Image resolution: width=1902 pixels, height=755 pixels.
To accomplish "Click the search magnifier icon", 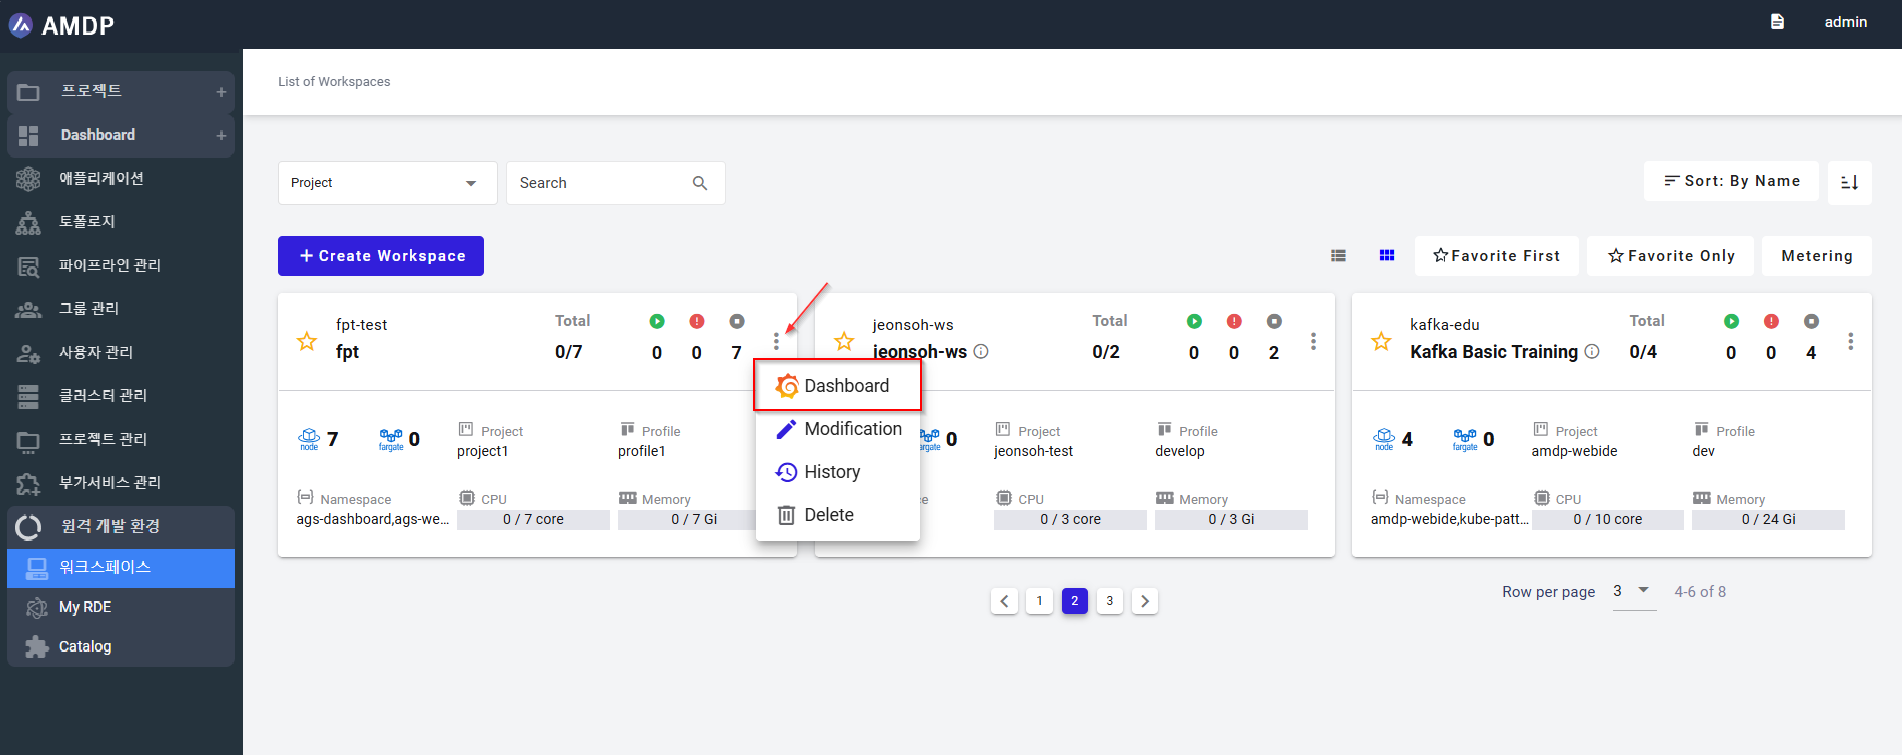I will tap(700, 183).
